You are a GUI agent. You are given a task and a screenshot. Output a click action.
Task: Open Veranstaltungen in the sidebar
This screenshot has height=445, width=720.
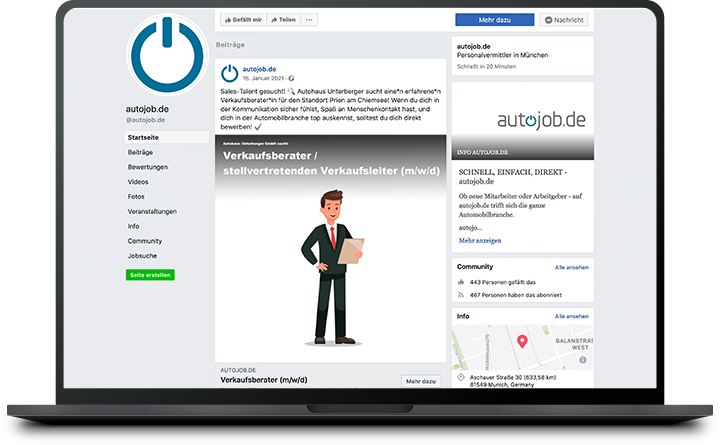tap(152, 211)
